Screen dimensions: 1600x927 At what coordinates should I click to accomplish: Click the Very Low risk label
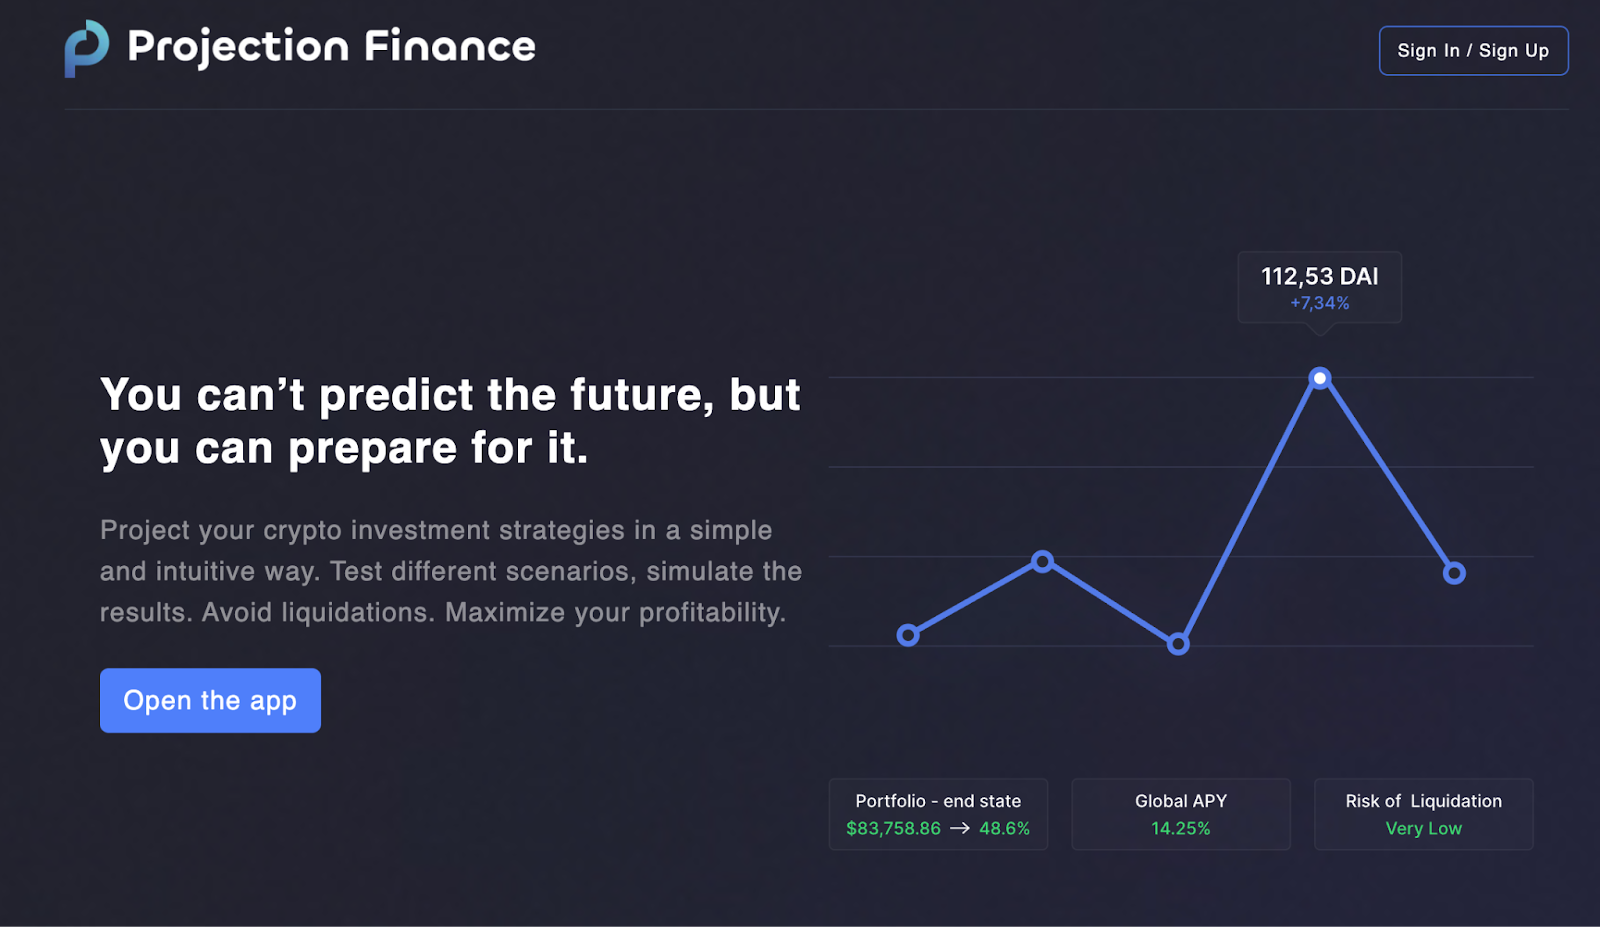pos(1423,828)
